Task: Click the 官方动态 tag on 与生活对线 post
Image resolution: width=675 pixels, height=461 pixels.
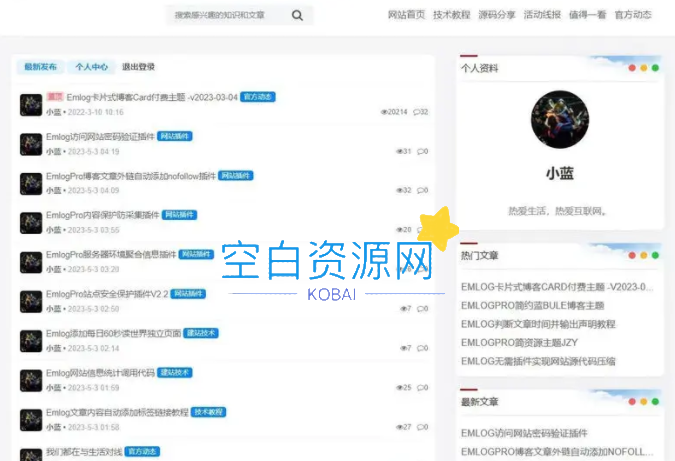Action: click(x=142, y=452)
